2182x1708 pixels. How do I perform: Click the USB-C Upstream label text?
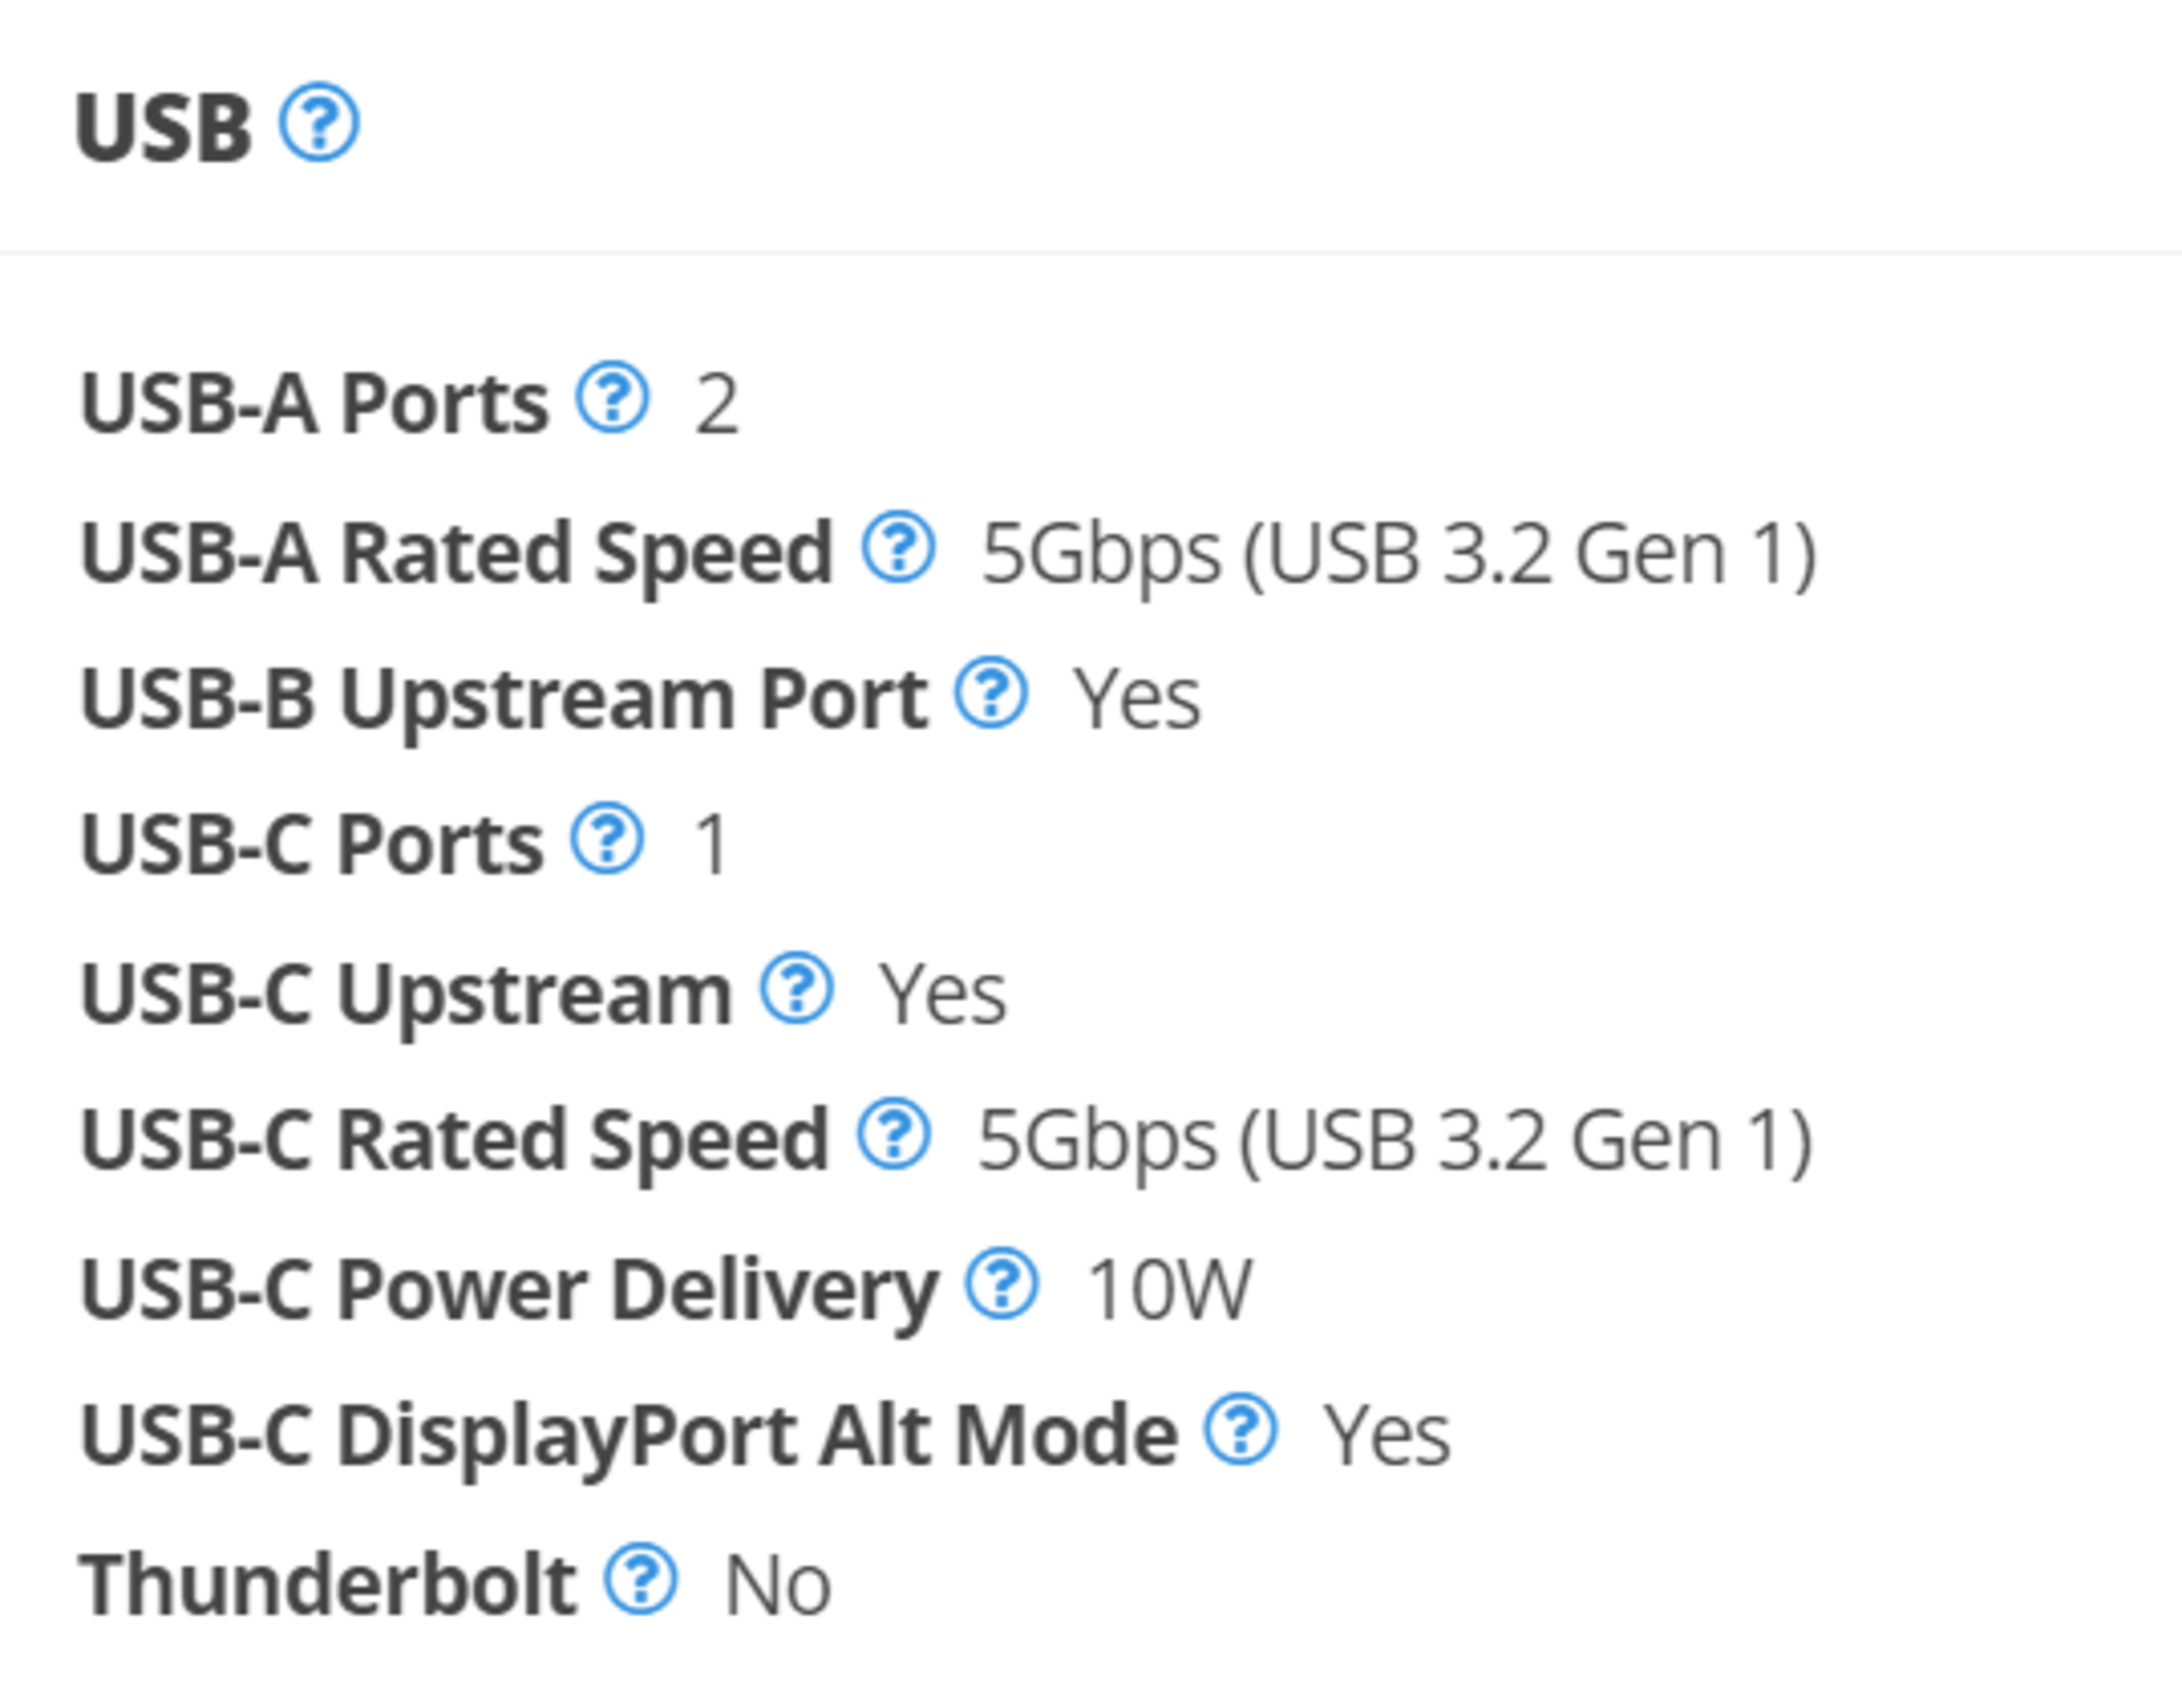point(406,994)
